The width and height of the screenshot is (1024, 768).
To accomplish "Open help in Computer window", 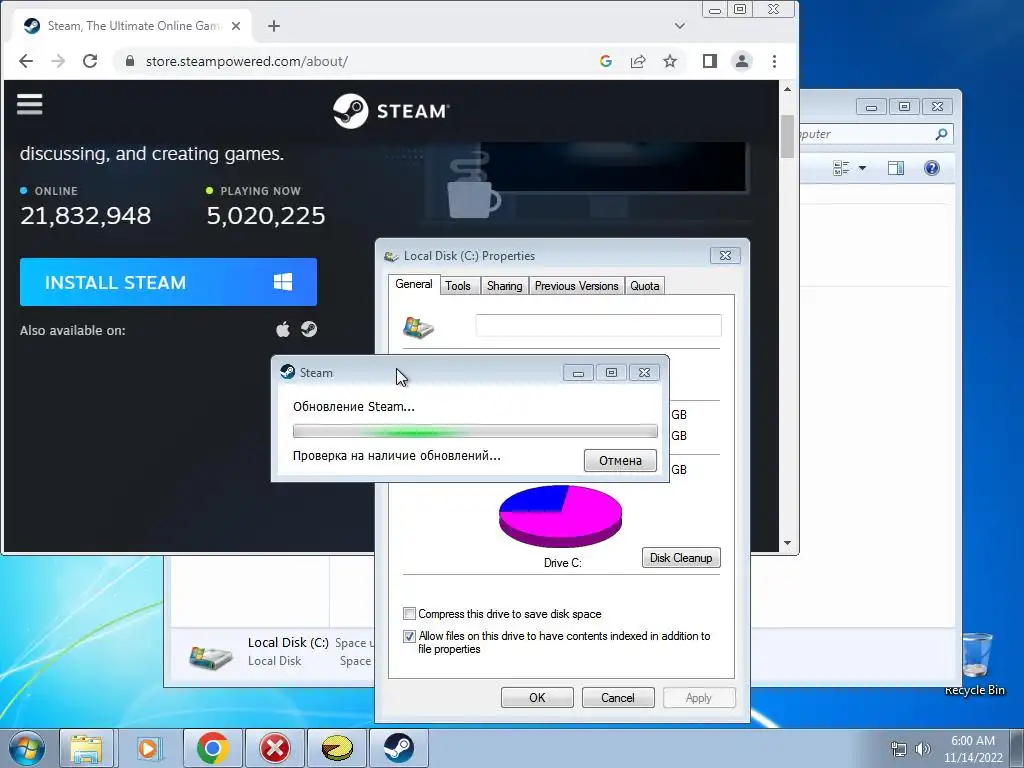I will (x=932, y=168).
